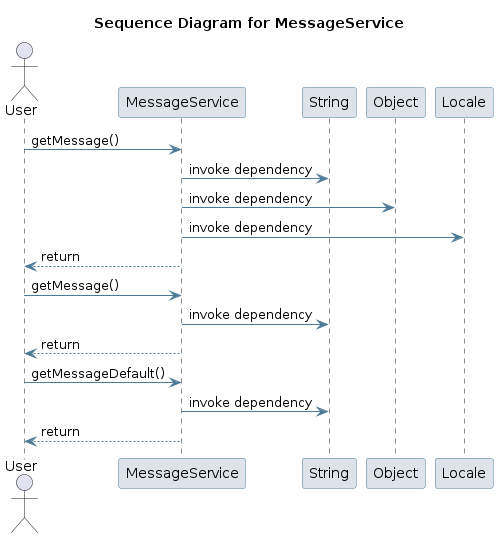
Task: Click the arrowhead arriving at Locale lifeline
Action: click(x=458, y=237)
